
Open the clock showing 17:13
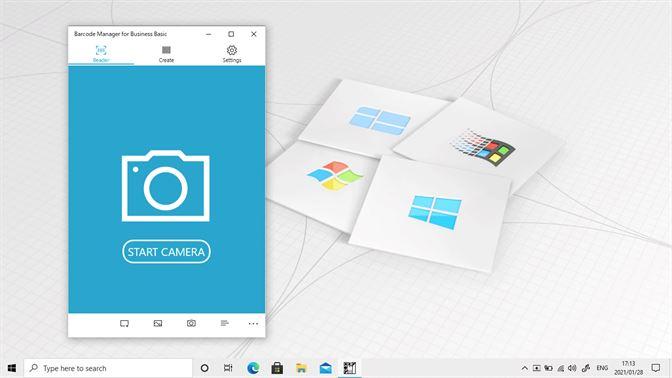[628, 368]
